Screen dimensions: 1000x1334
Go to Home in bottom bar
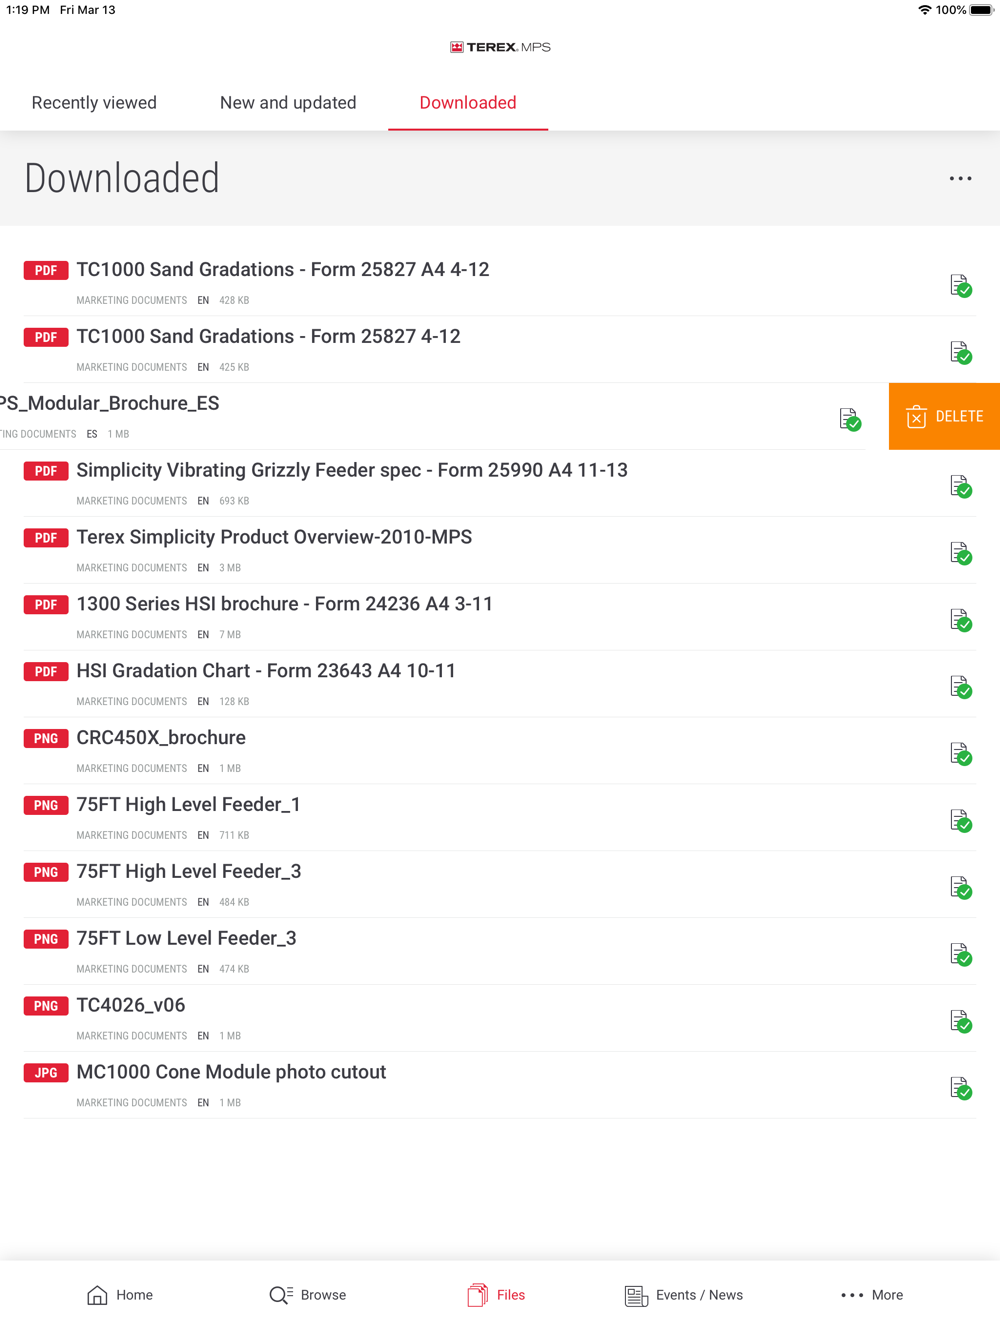click(120, 1295)
